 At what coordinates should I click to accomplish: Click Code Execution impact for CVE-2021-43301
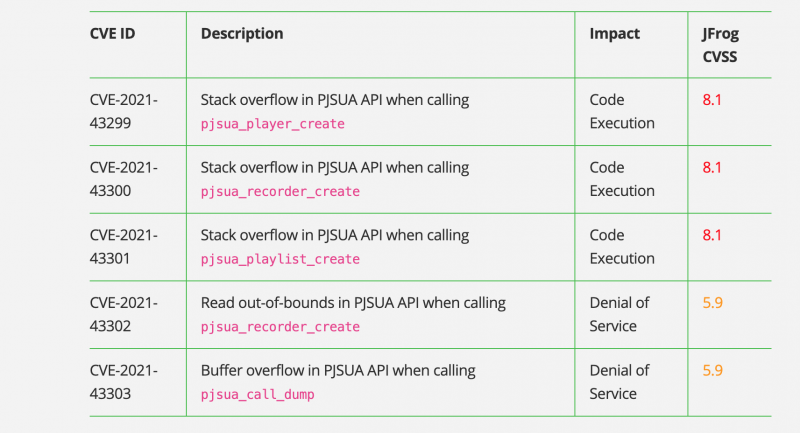(621, 247)
